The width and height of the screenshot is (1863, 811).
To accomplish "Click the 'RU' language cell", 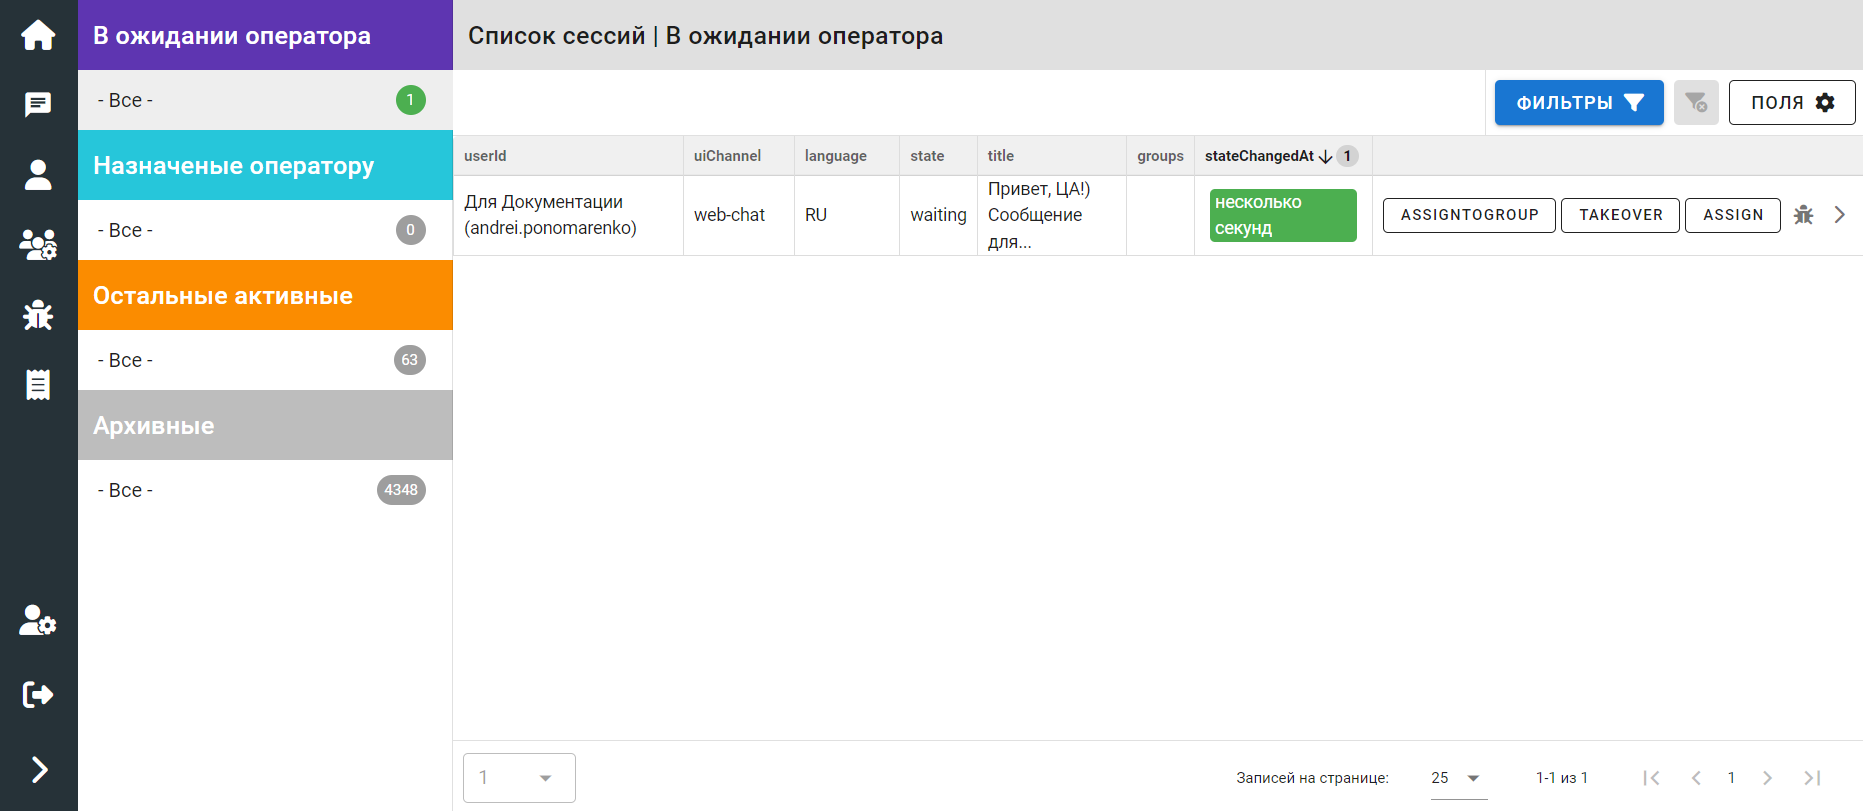I will (x=847, y=215).
